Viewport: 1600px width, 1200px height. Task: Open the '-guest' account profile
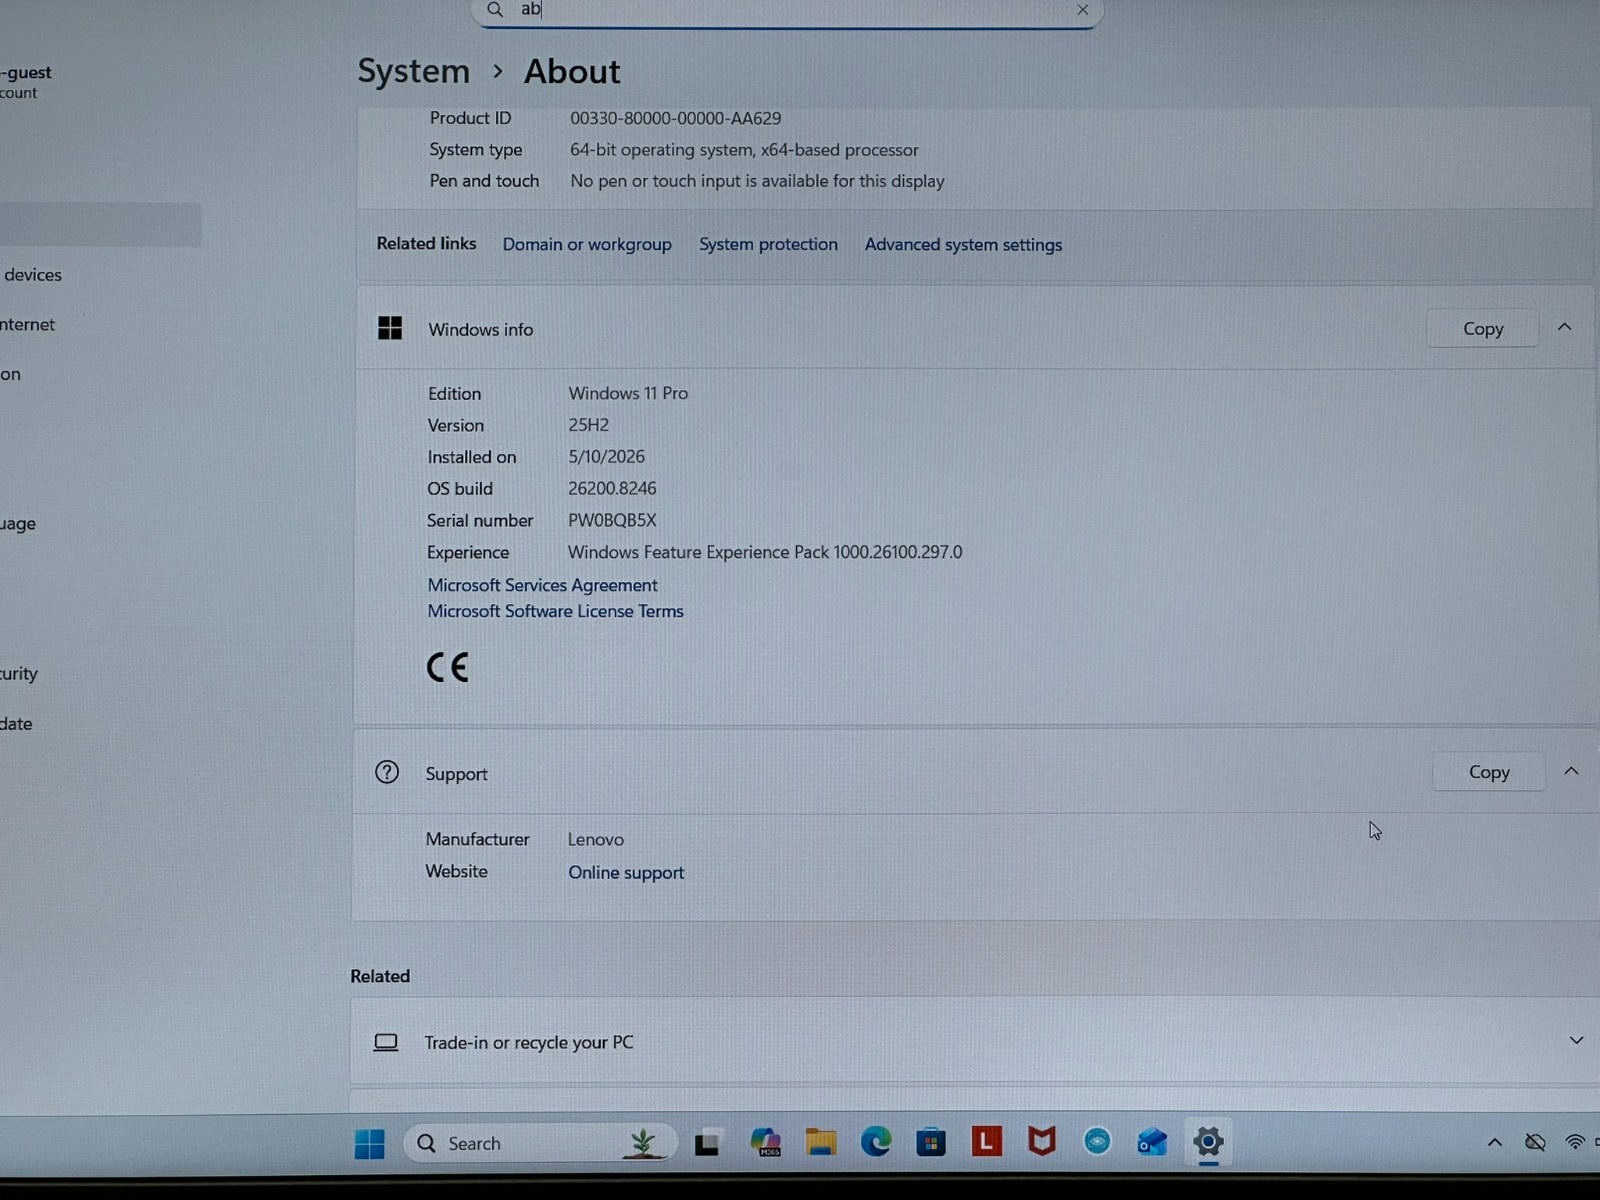(26, 82)
